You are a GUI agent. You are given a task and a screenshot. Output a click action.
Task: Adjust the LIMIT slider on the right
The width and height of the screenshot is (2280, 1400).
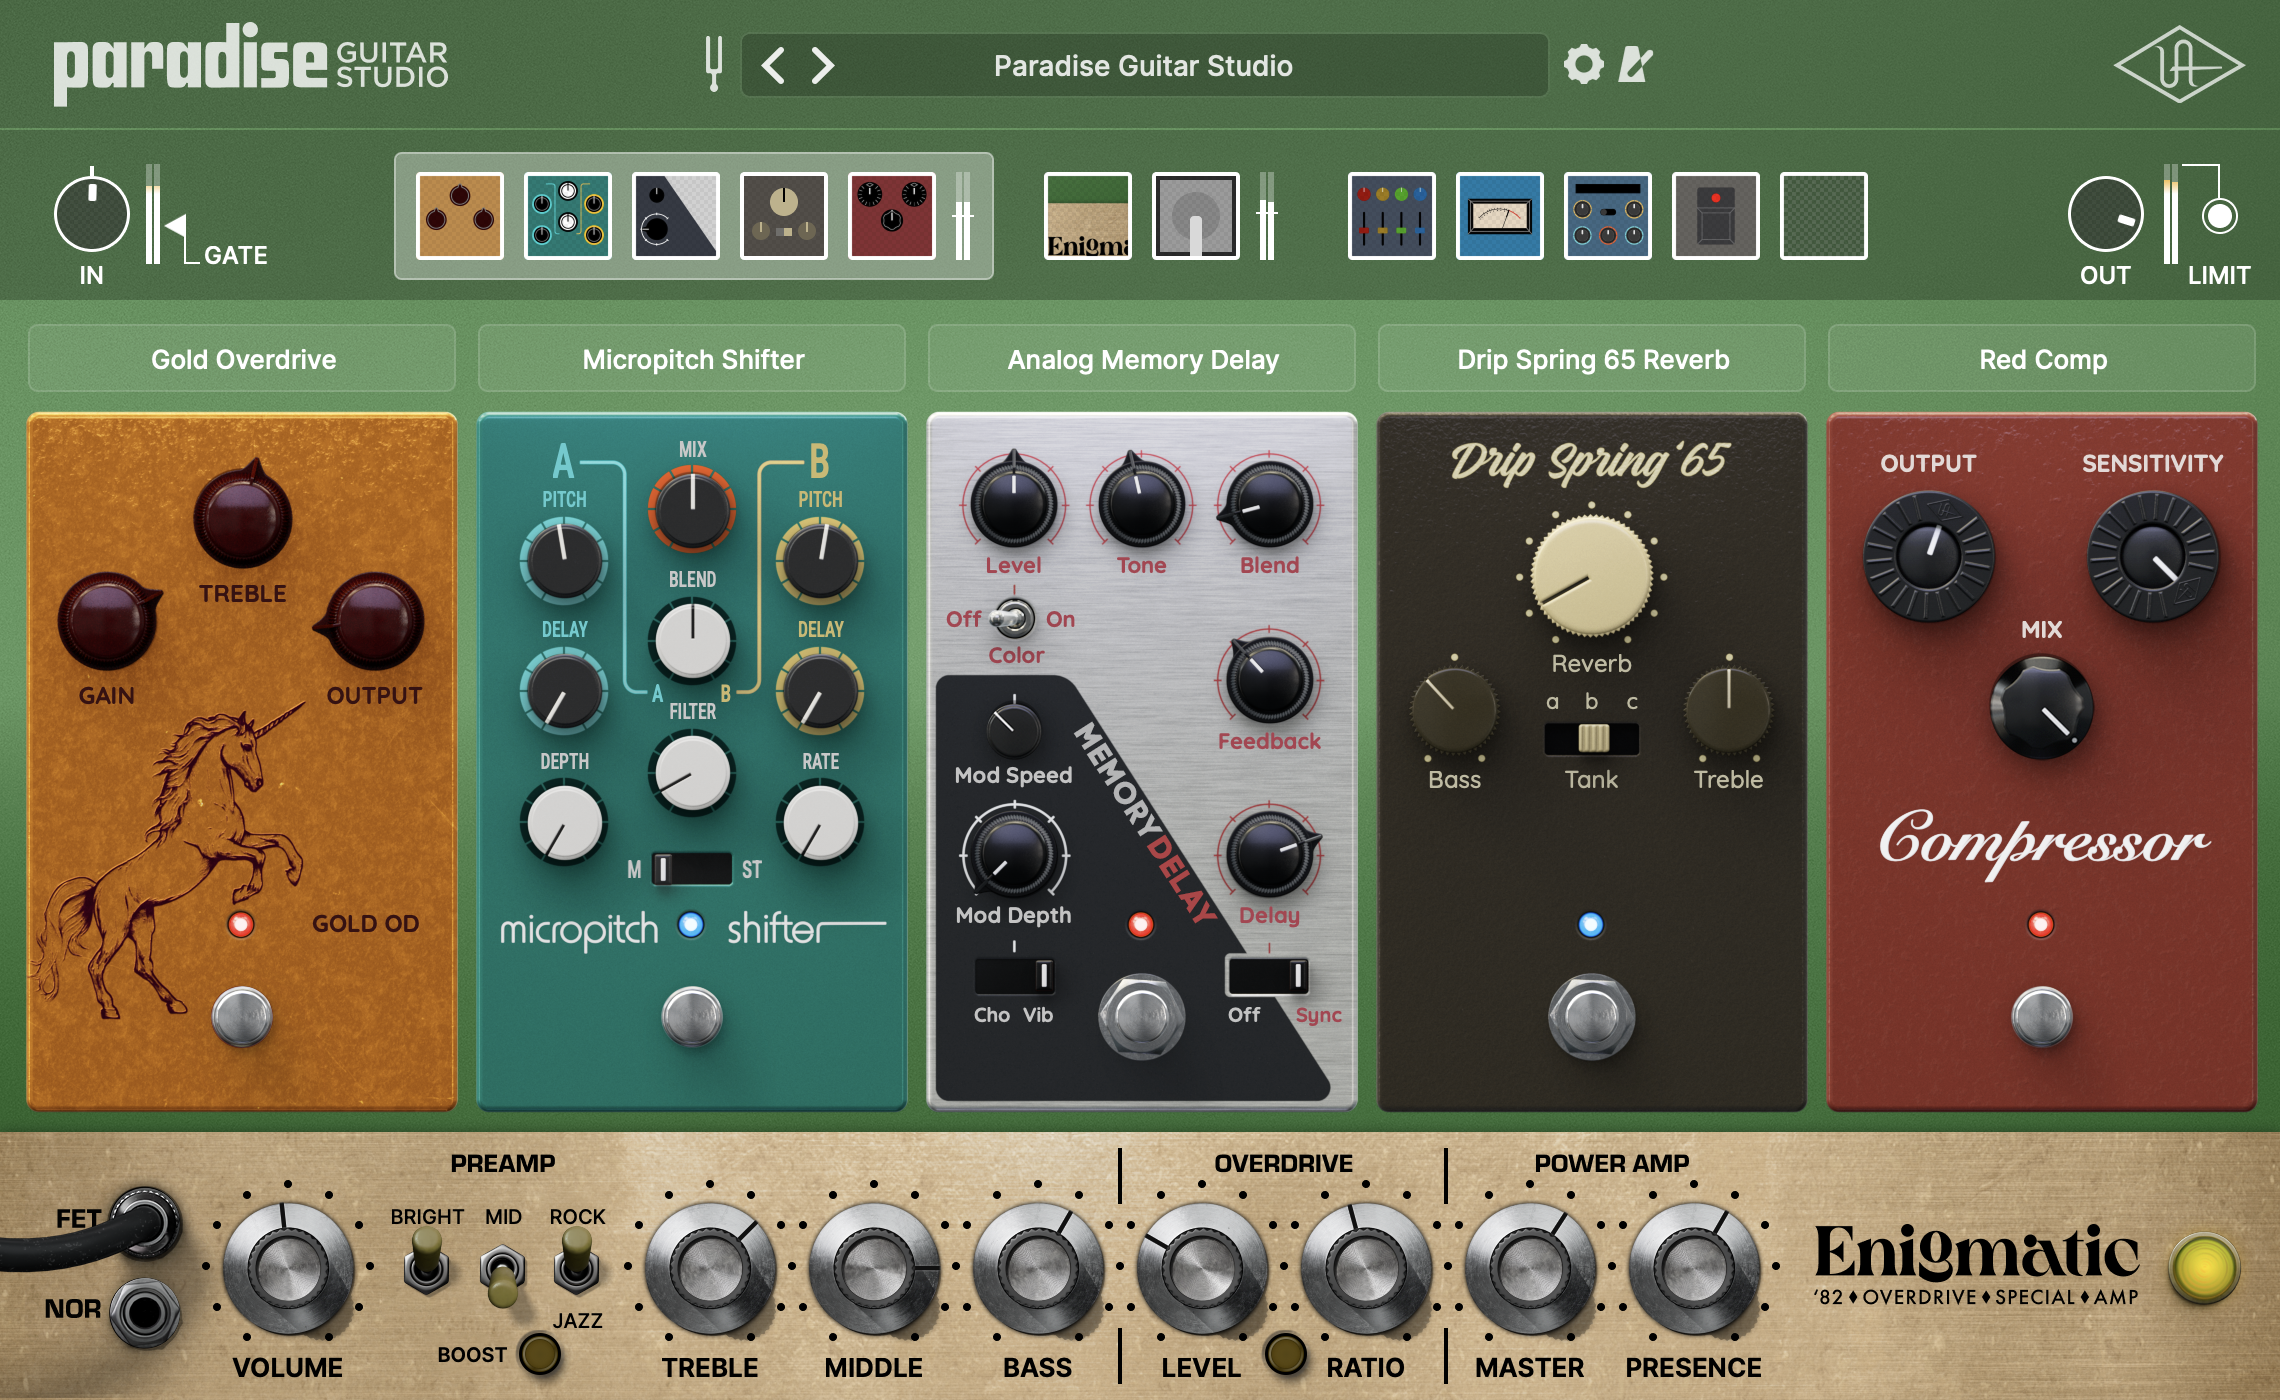click(2218, 215)
